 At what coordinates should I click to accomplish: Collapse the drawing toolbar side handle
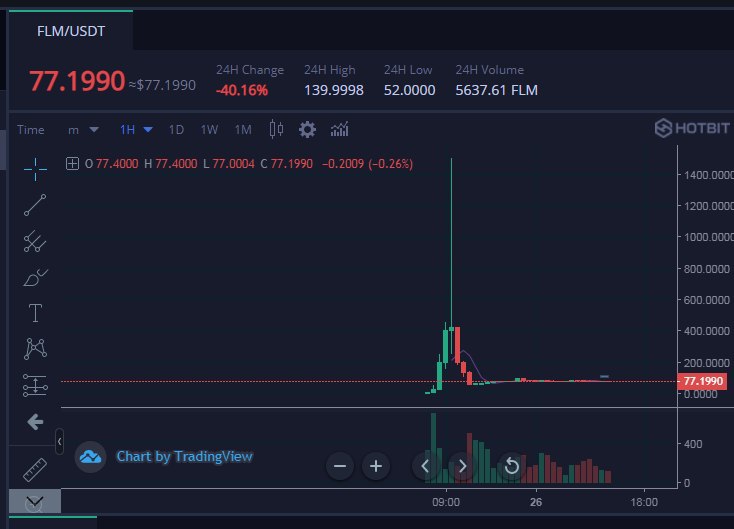pyautogui.click(x=59, y=441)
